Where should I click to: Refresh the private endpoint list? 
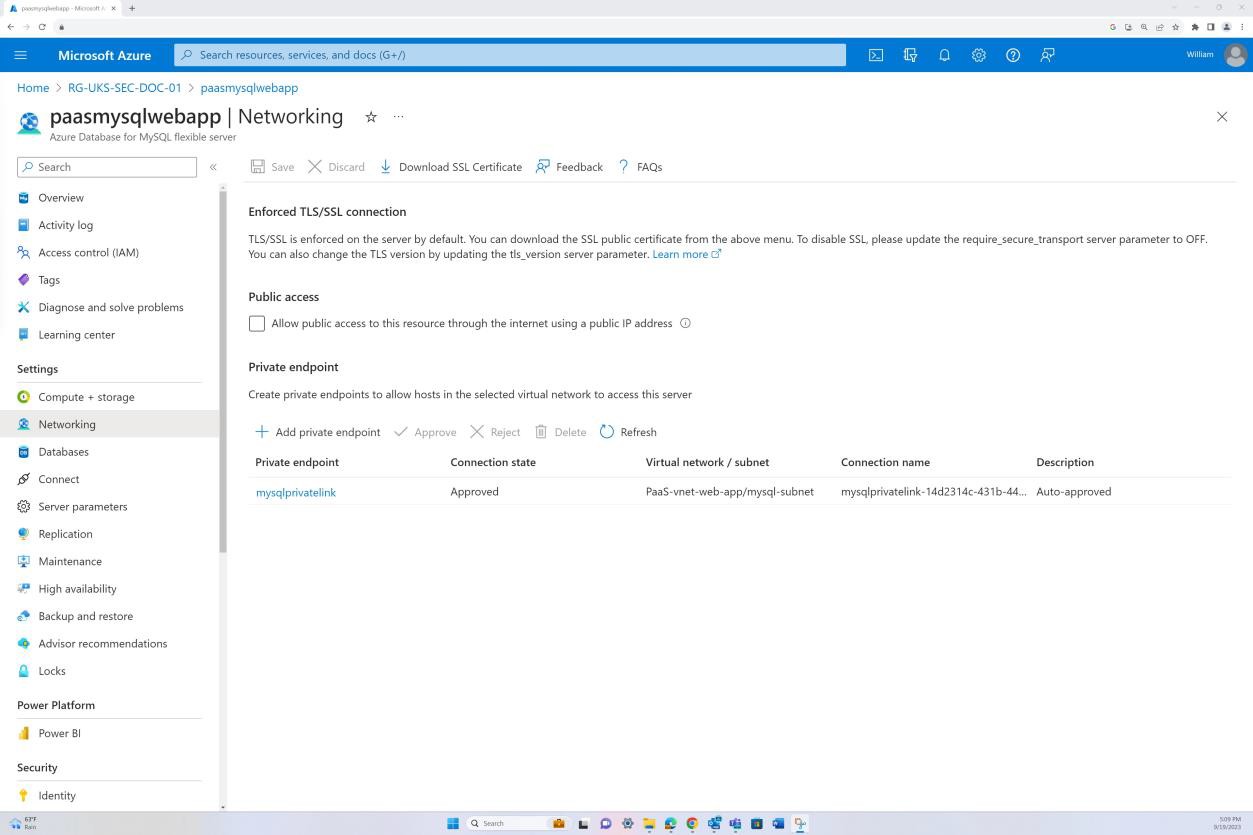(x=629, y=431)
